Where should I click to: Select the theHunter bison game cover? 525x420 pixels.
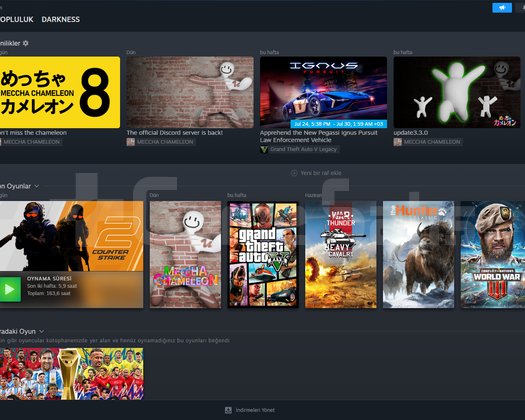(419, 255)
